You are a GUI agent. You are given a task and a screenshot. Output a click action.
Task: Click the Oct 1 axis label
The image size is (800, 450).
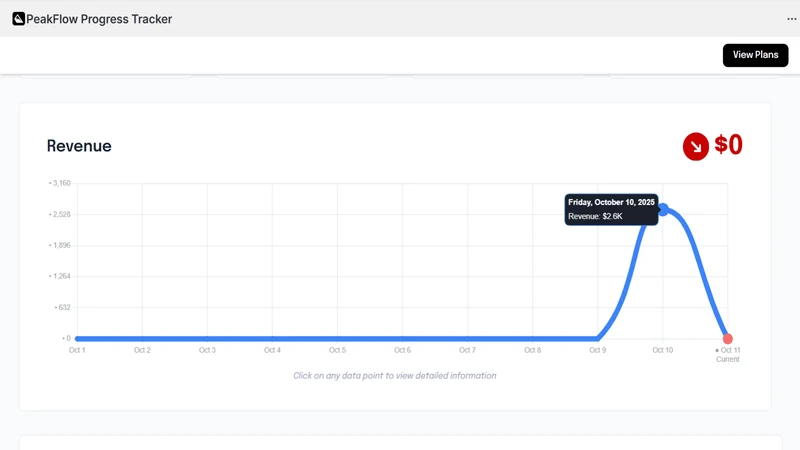click(77, 350)
